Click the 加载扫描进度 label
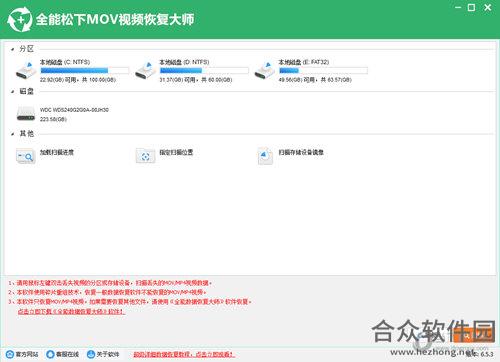This screenshot has height=362, width=500. pos(57,152)
